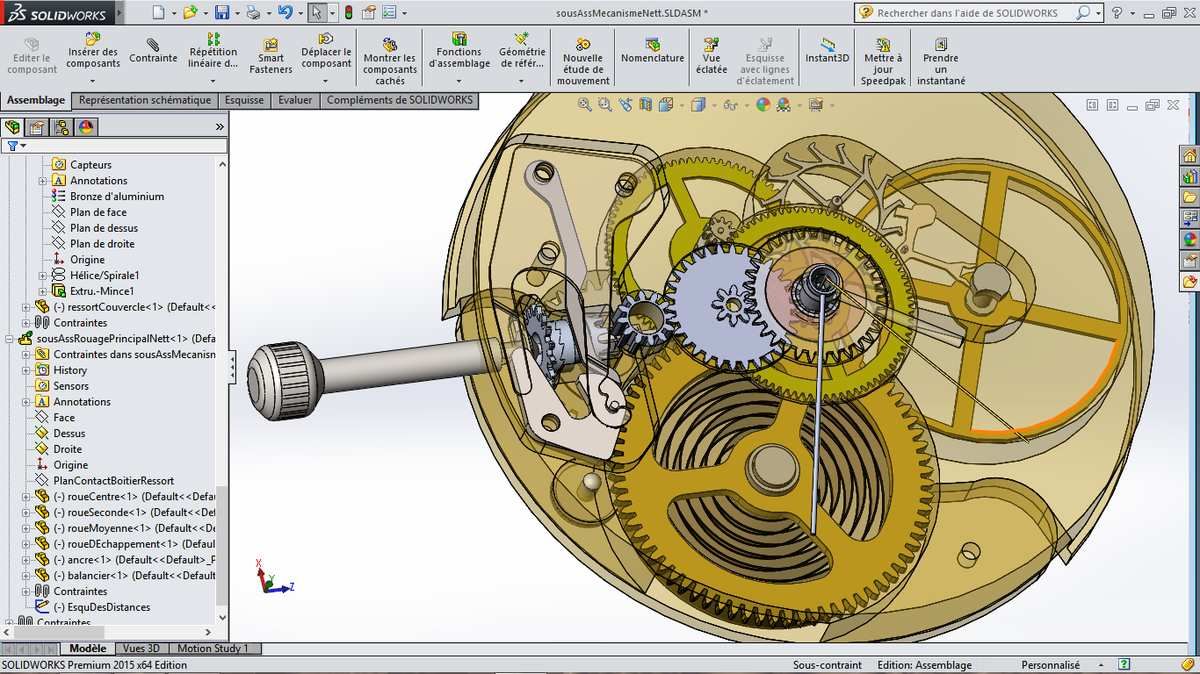1200x674 pixels.
Task: Click Nouvelle étude de mouvement
Action: pyautogui.click(x=583, y=62)
